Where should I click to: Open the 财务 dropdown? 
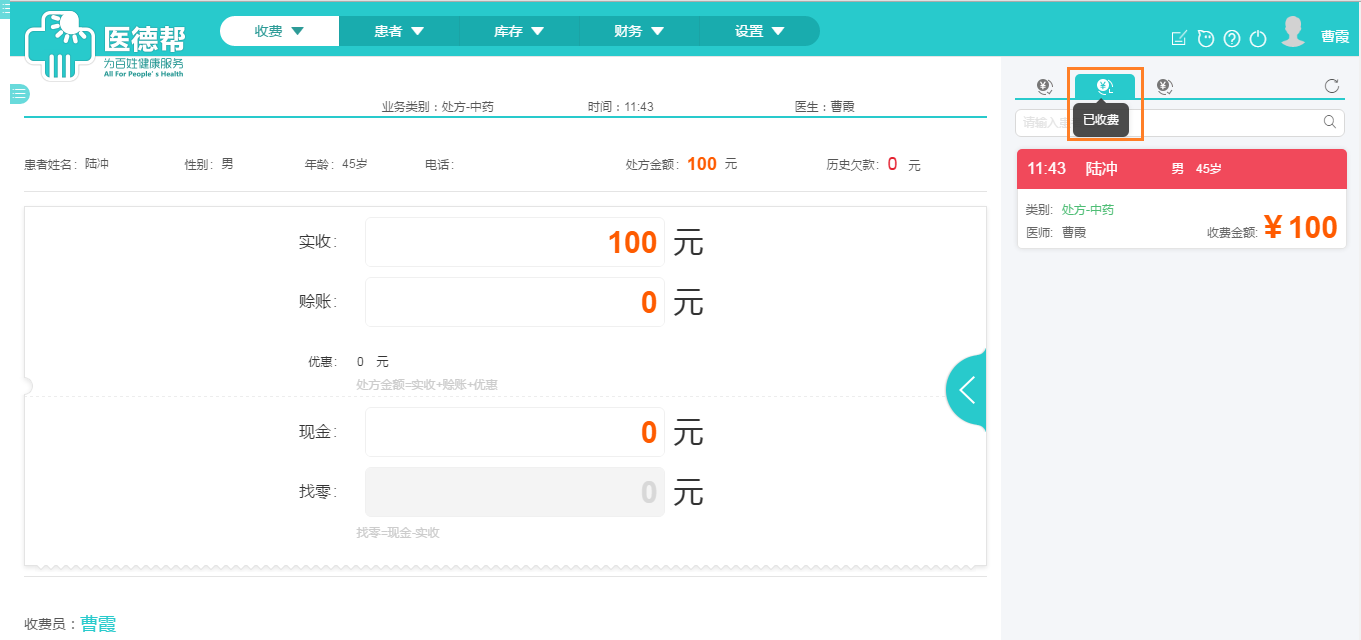coord(639,31)
